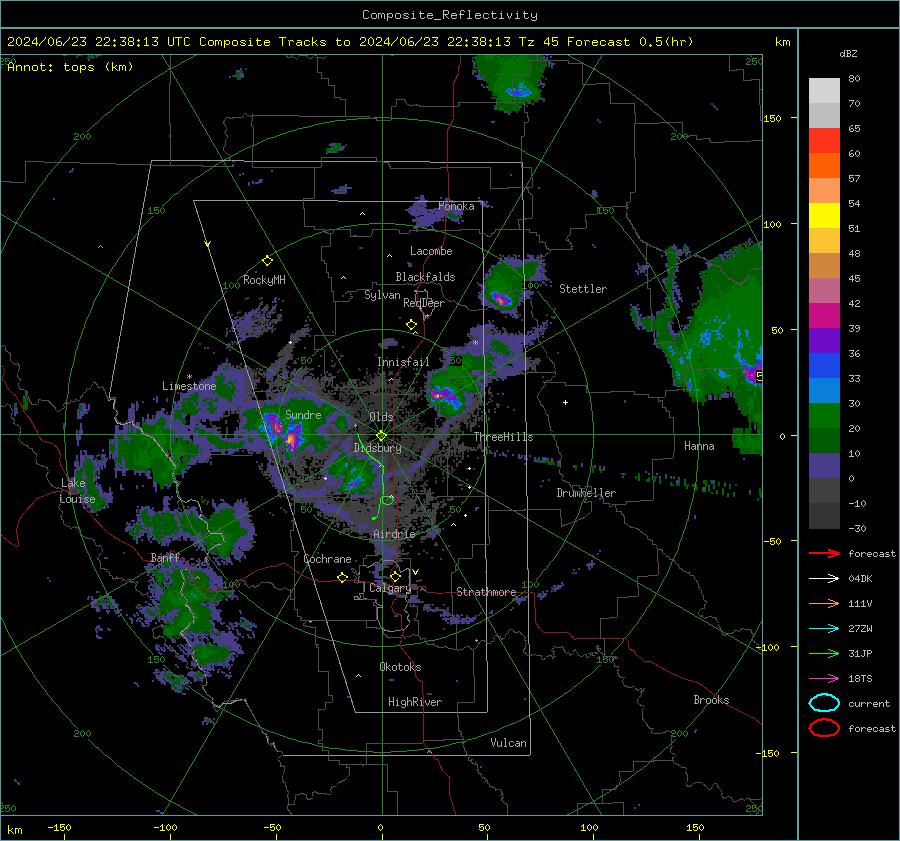Screen dimensions: 900x841
Task: Pick the yellow 51-54 dBZ swatch
Action: pyautogui.click(x=824, y=216)
